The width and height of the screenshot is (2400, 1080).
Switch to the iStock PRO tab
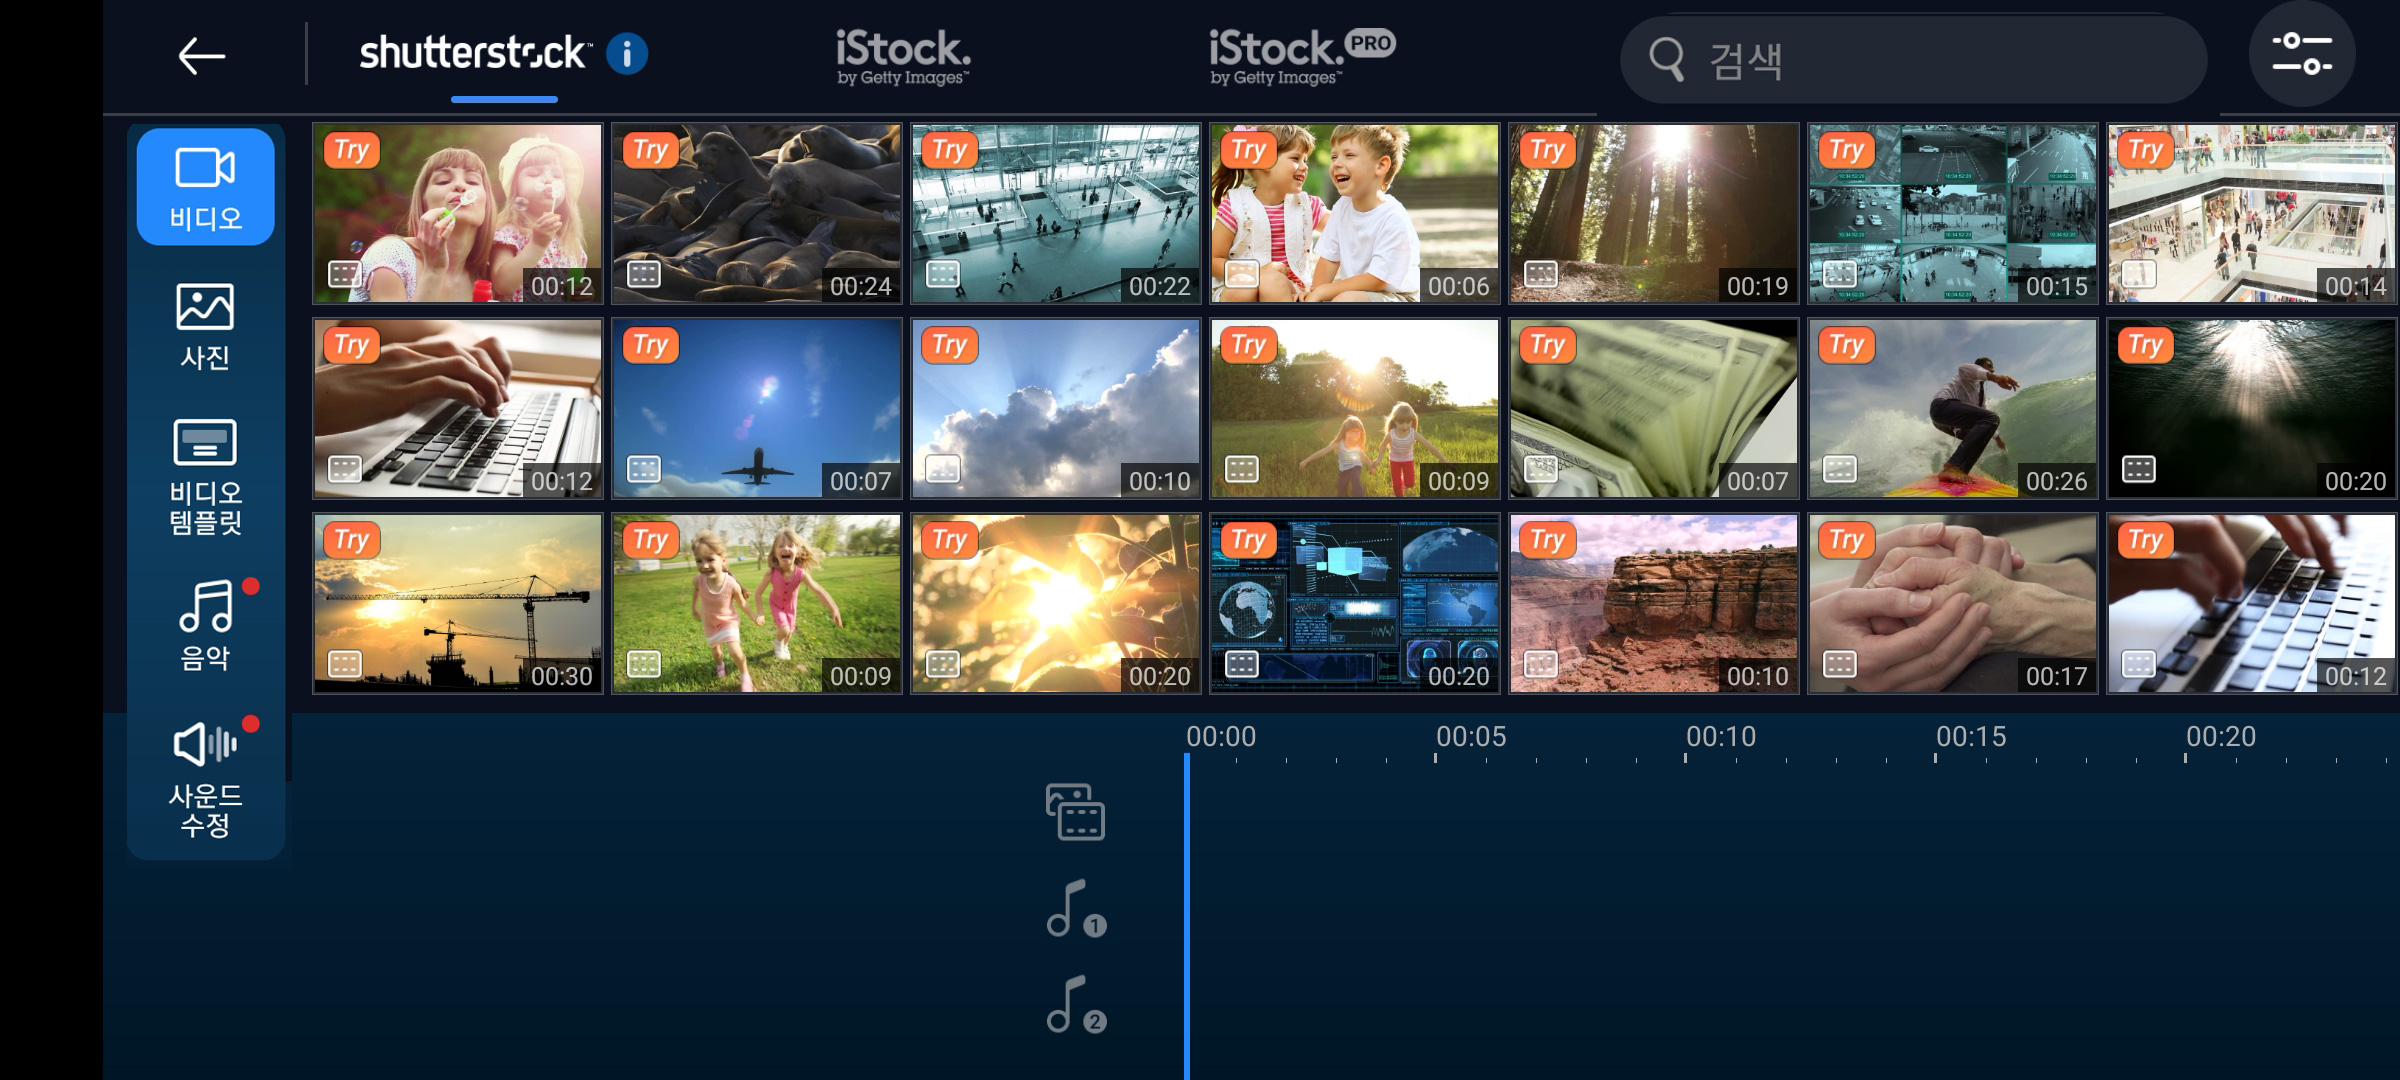point(1302,57)
